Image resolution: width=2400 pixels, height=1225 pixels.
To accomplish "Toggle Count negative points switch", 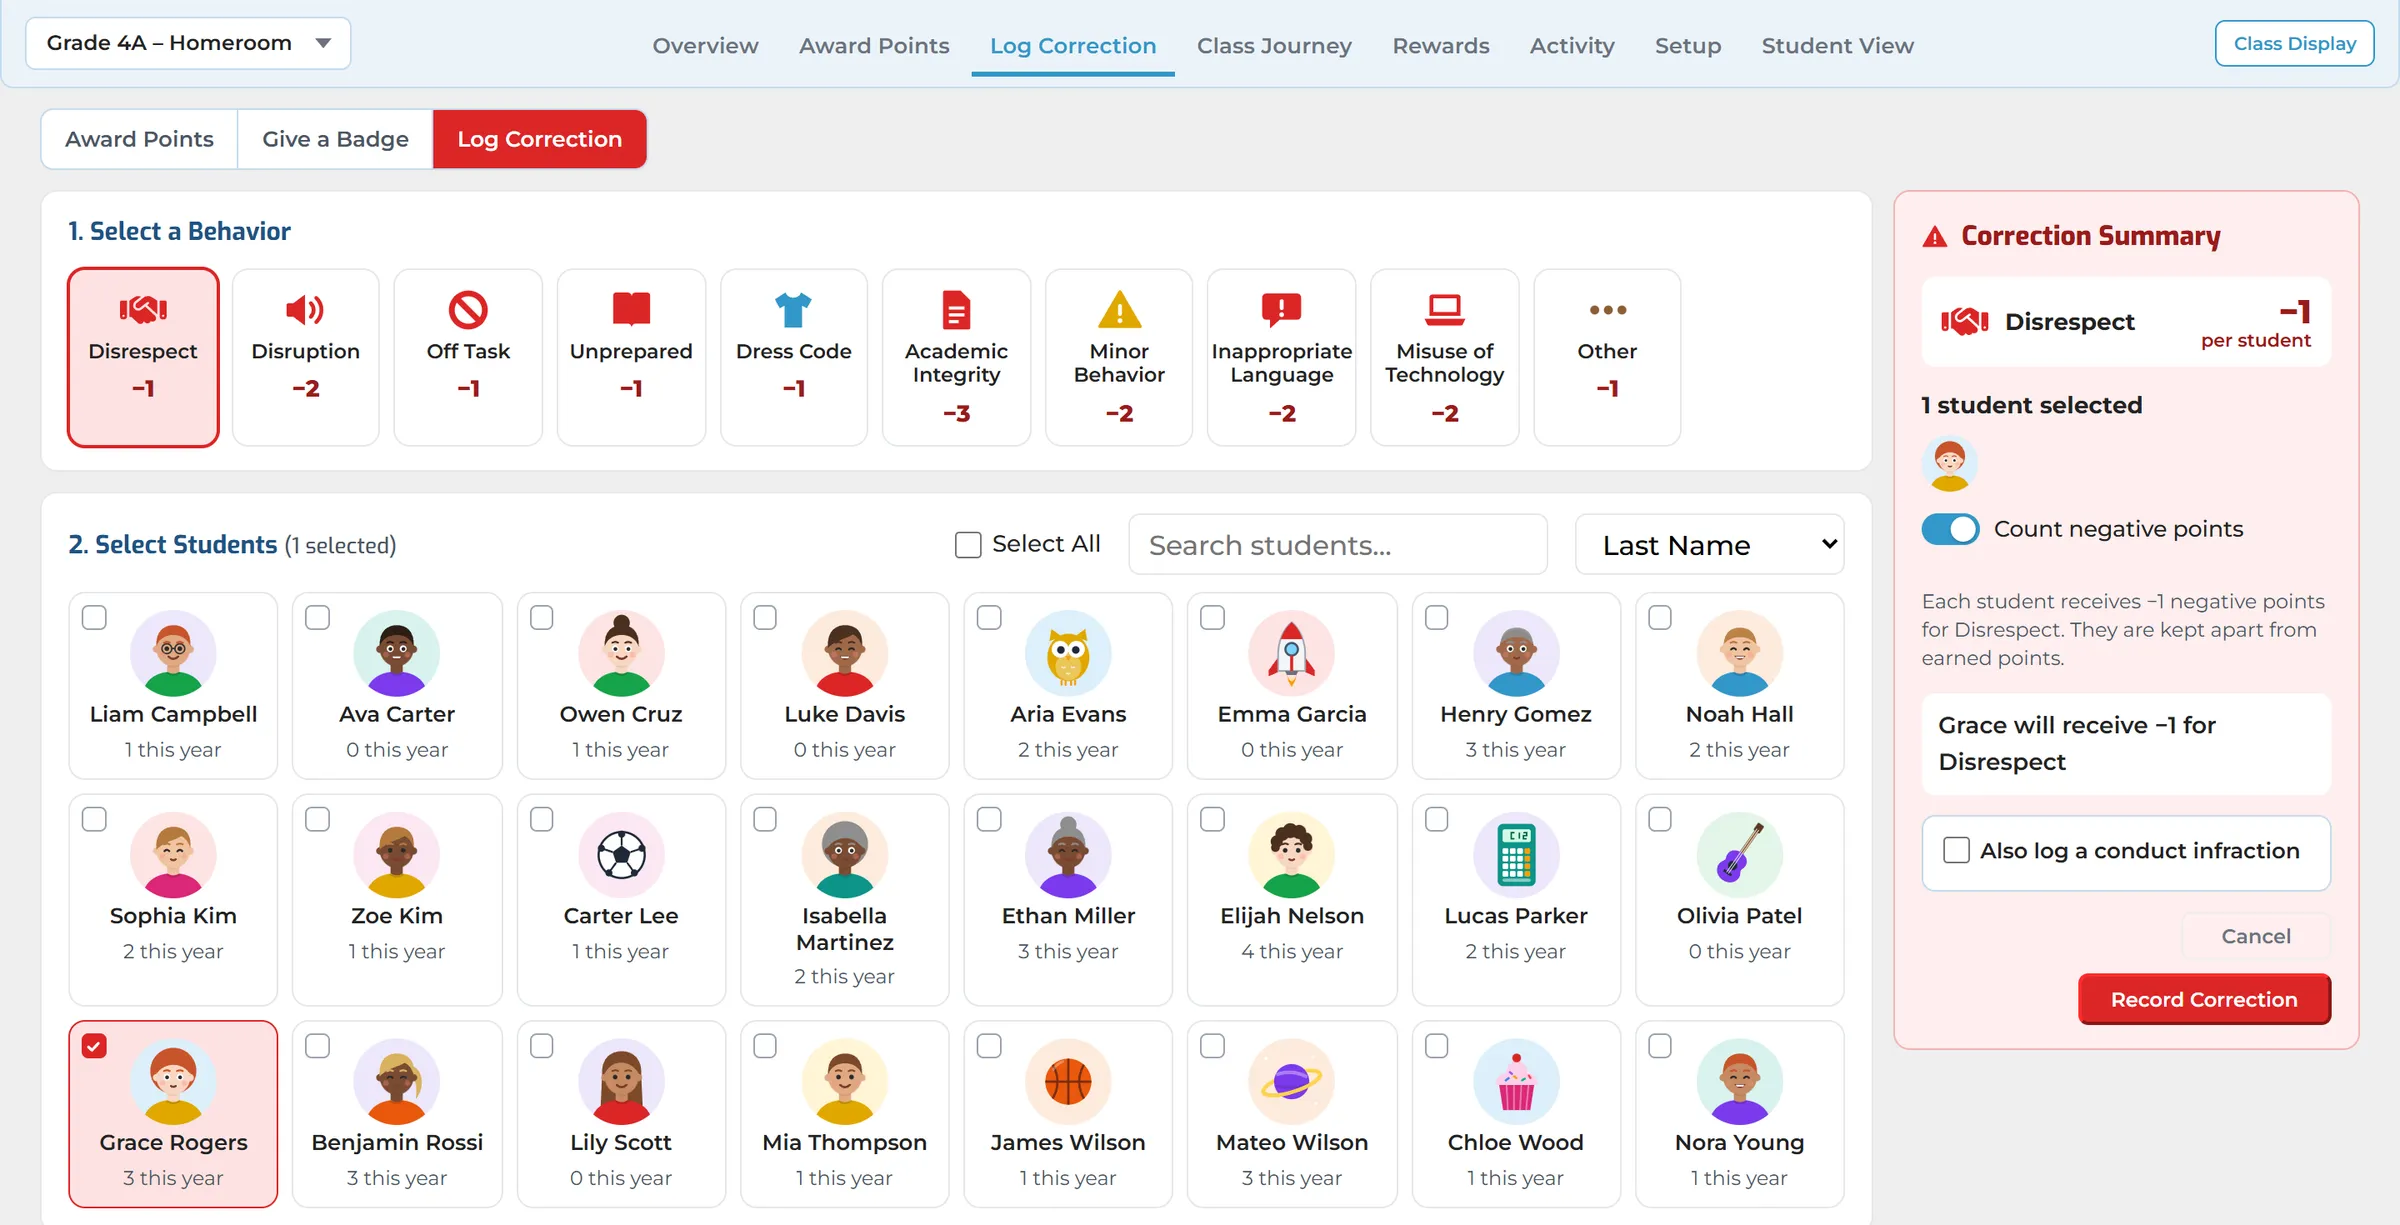I will [1950, 529].
